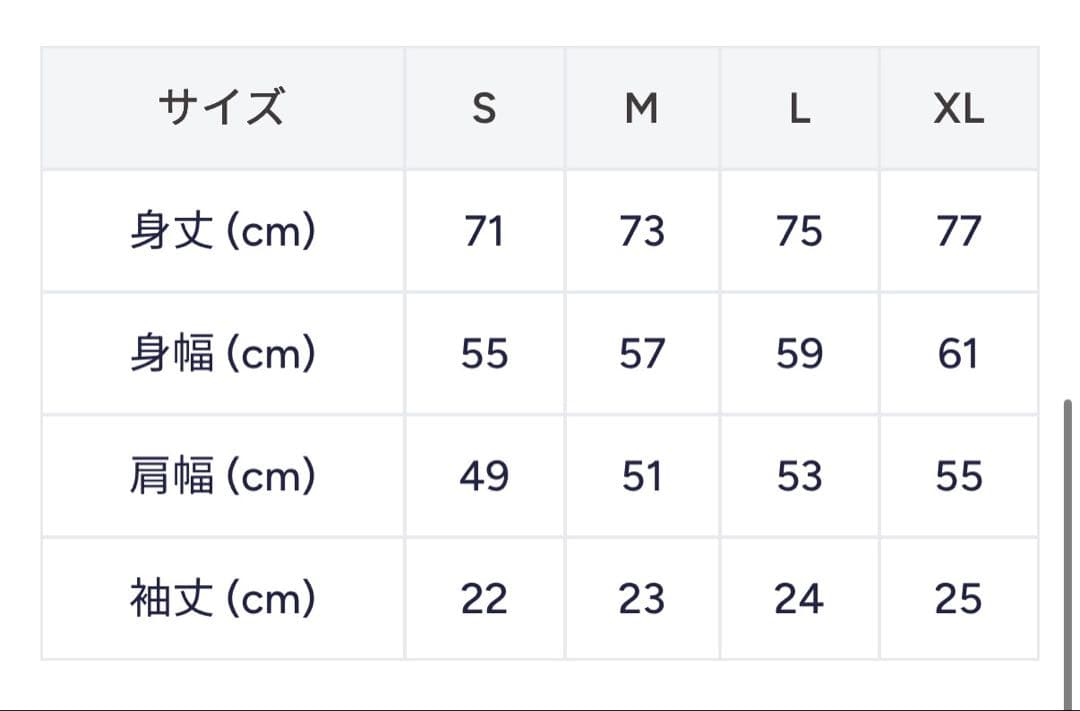This screenshot has width=1080, height=711.
Task: Click the S shoulder width value 49
Action: coord(484,476)
